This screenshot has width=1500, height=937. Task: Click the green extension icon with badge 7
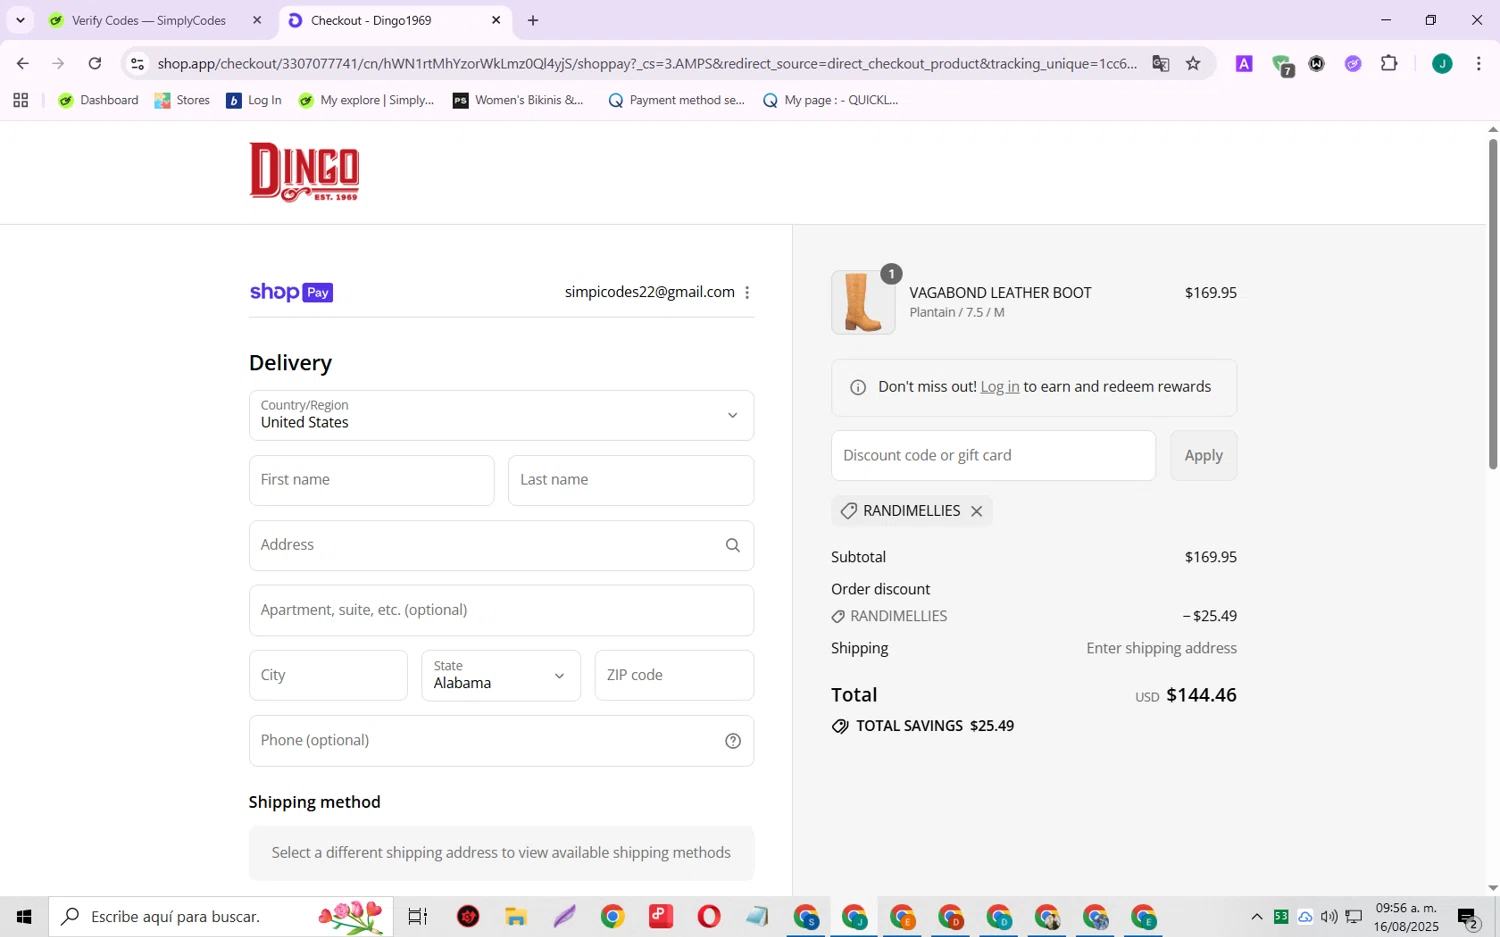(x=1283, y=65)
